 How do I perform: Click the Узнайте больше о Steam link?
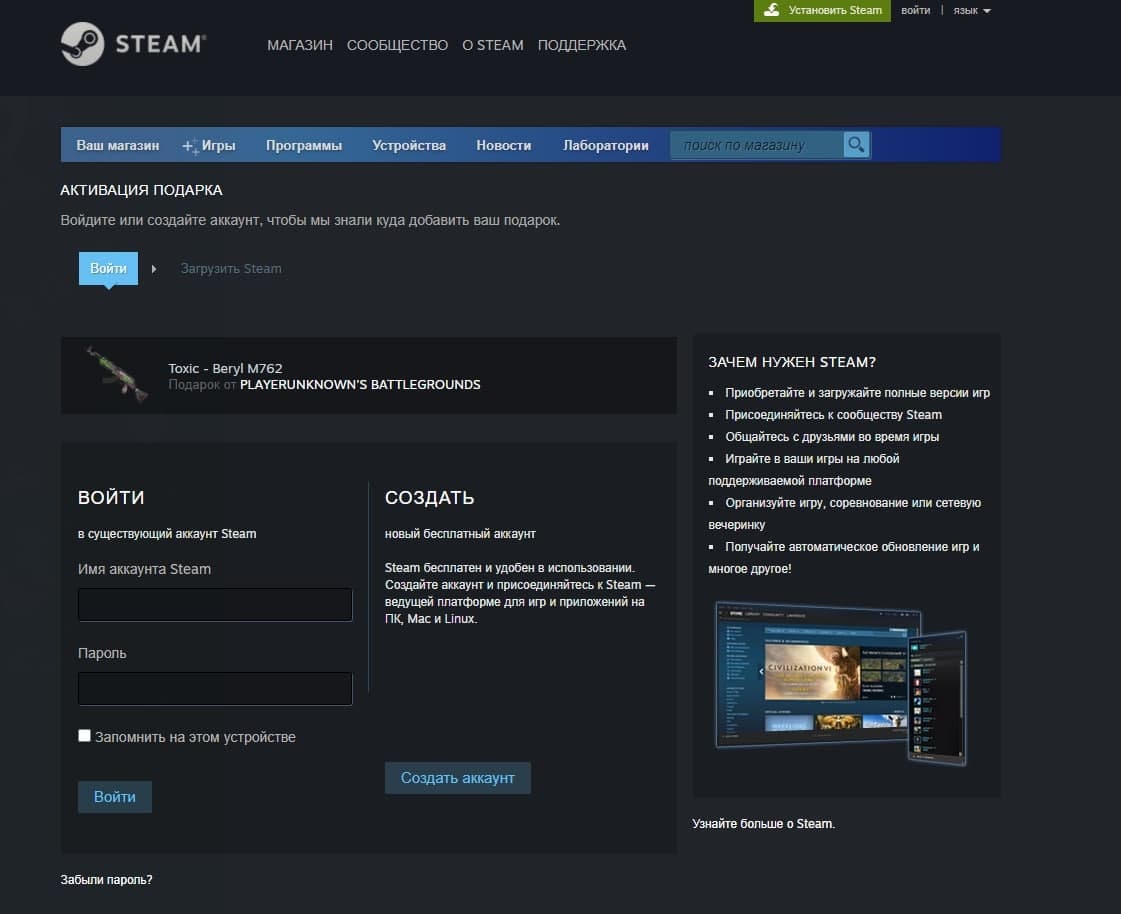pos(763,824)
